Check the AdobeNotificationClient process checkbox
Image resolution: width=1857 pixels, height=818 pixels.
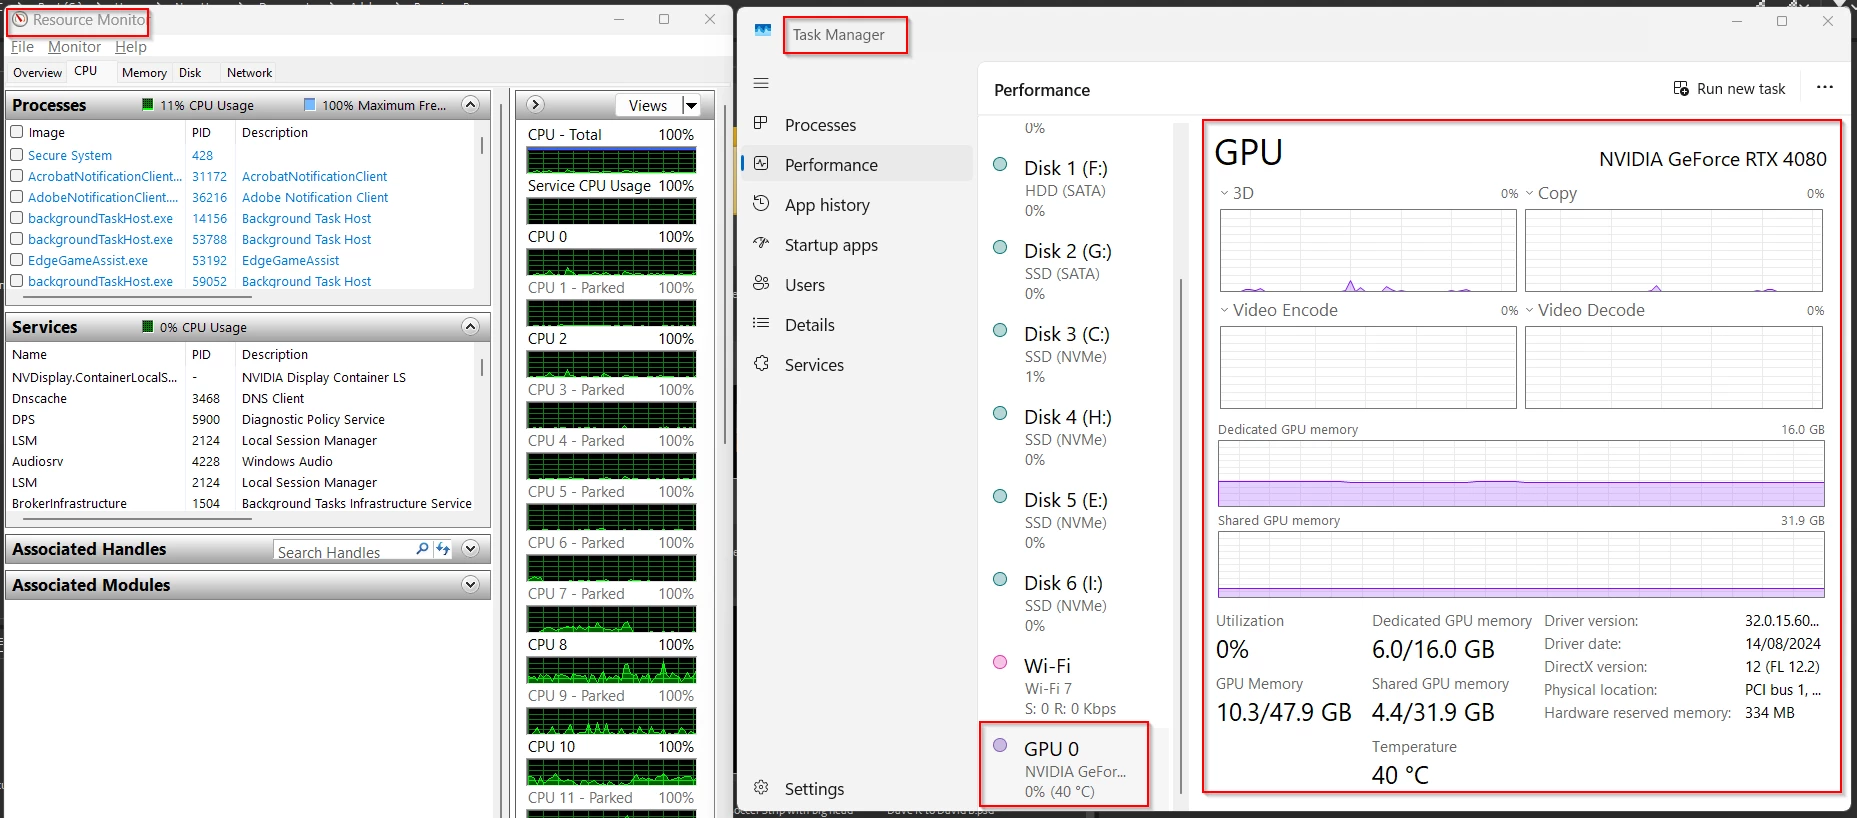(17, 197)
